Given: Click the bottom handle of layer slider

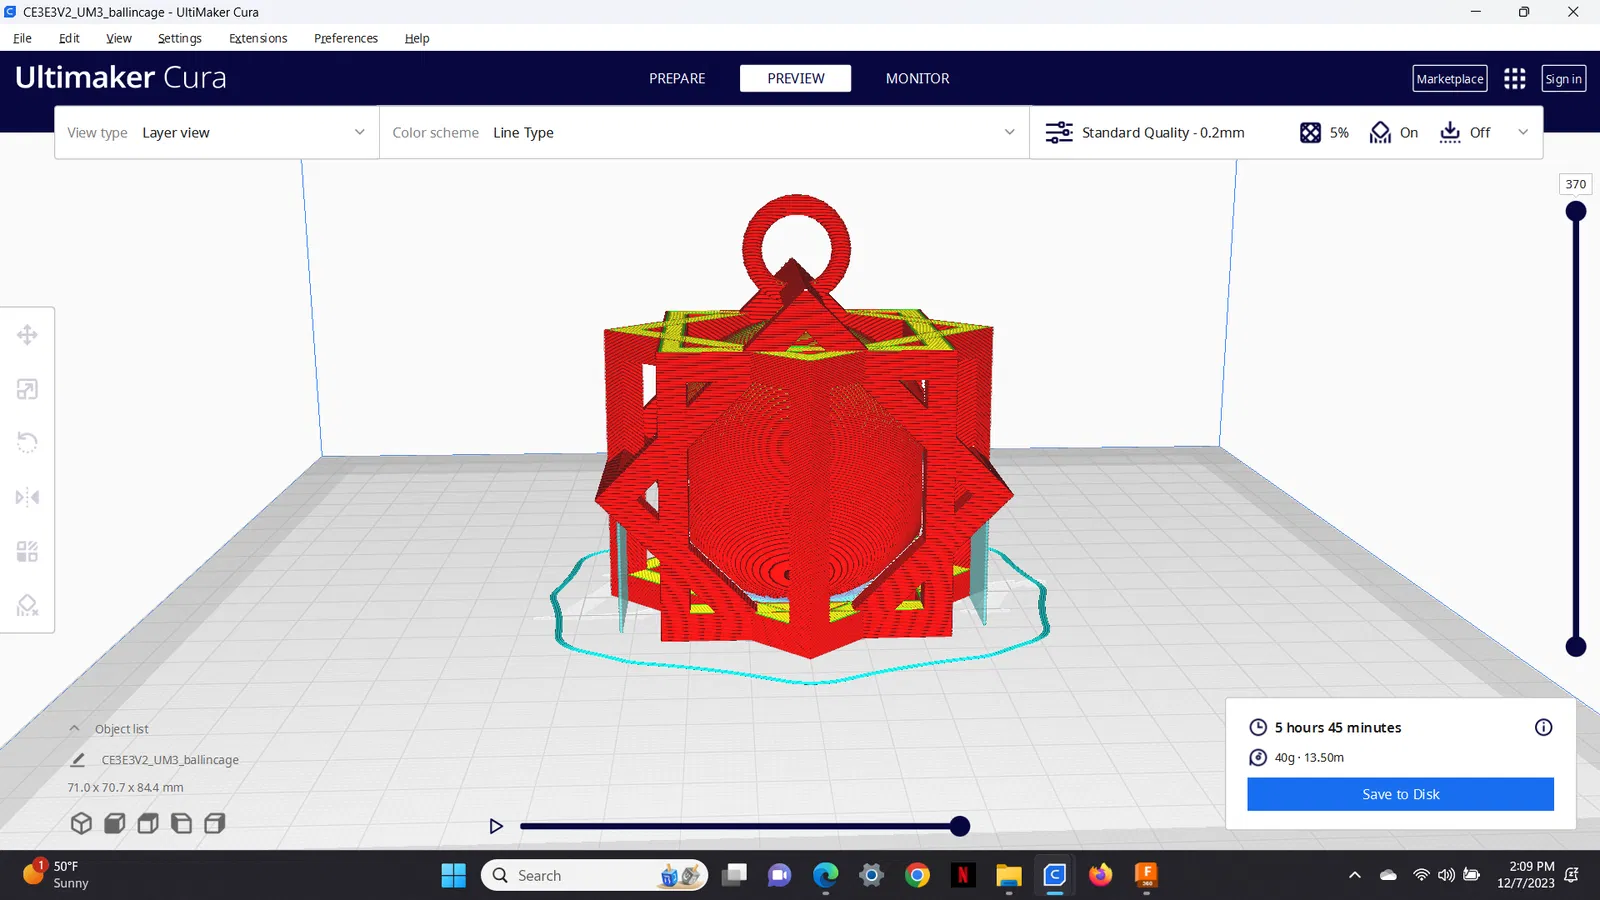Looking at the screenshot, I should (x=1576, y=647).
